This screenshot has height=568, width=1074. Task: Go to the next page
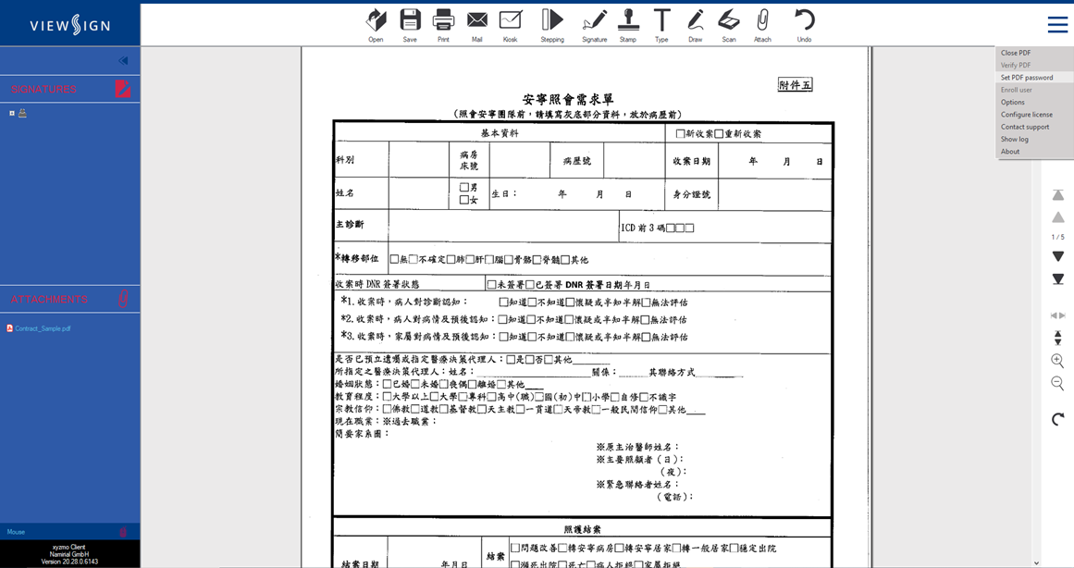pos(1058,256)
